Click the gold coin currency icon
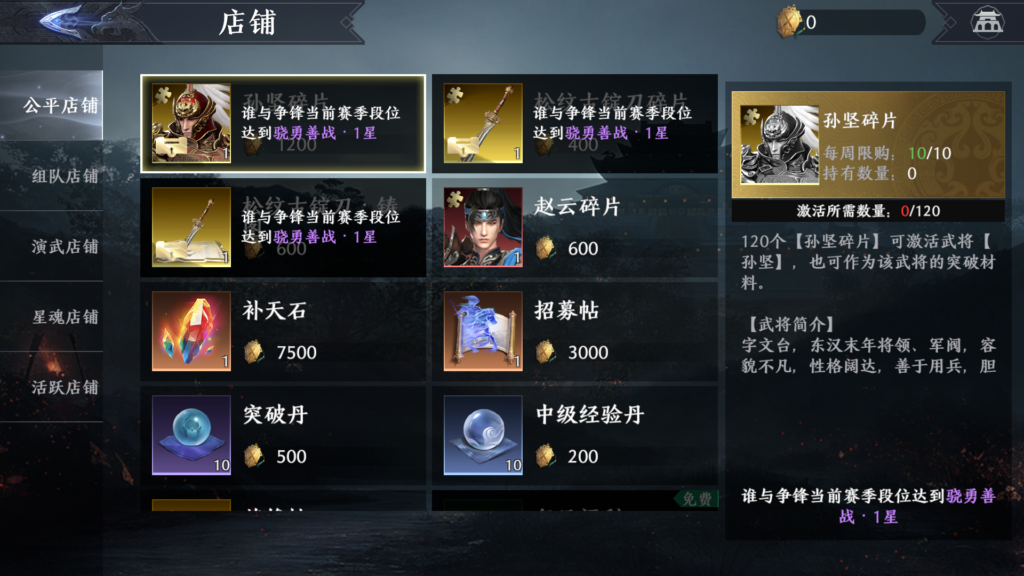Image resolution: width=1024 pixels, height=576 pixels. click(788, 22)
